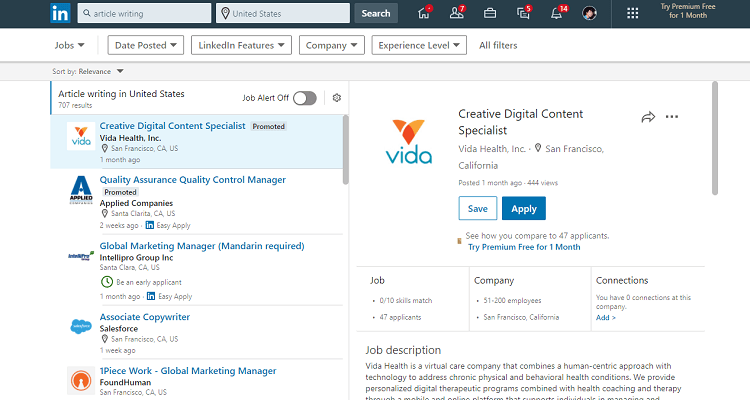Expand the Jobs dropdown

click(69, 45)
